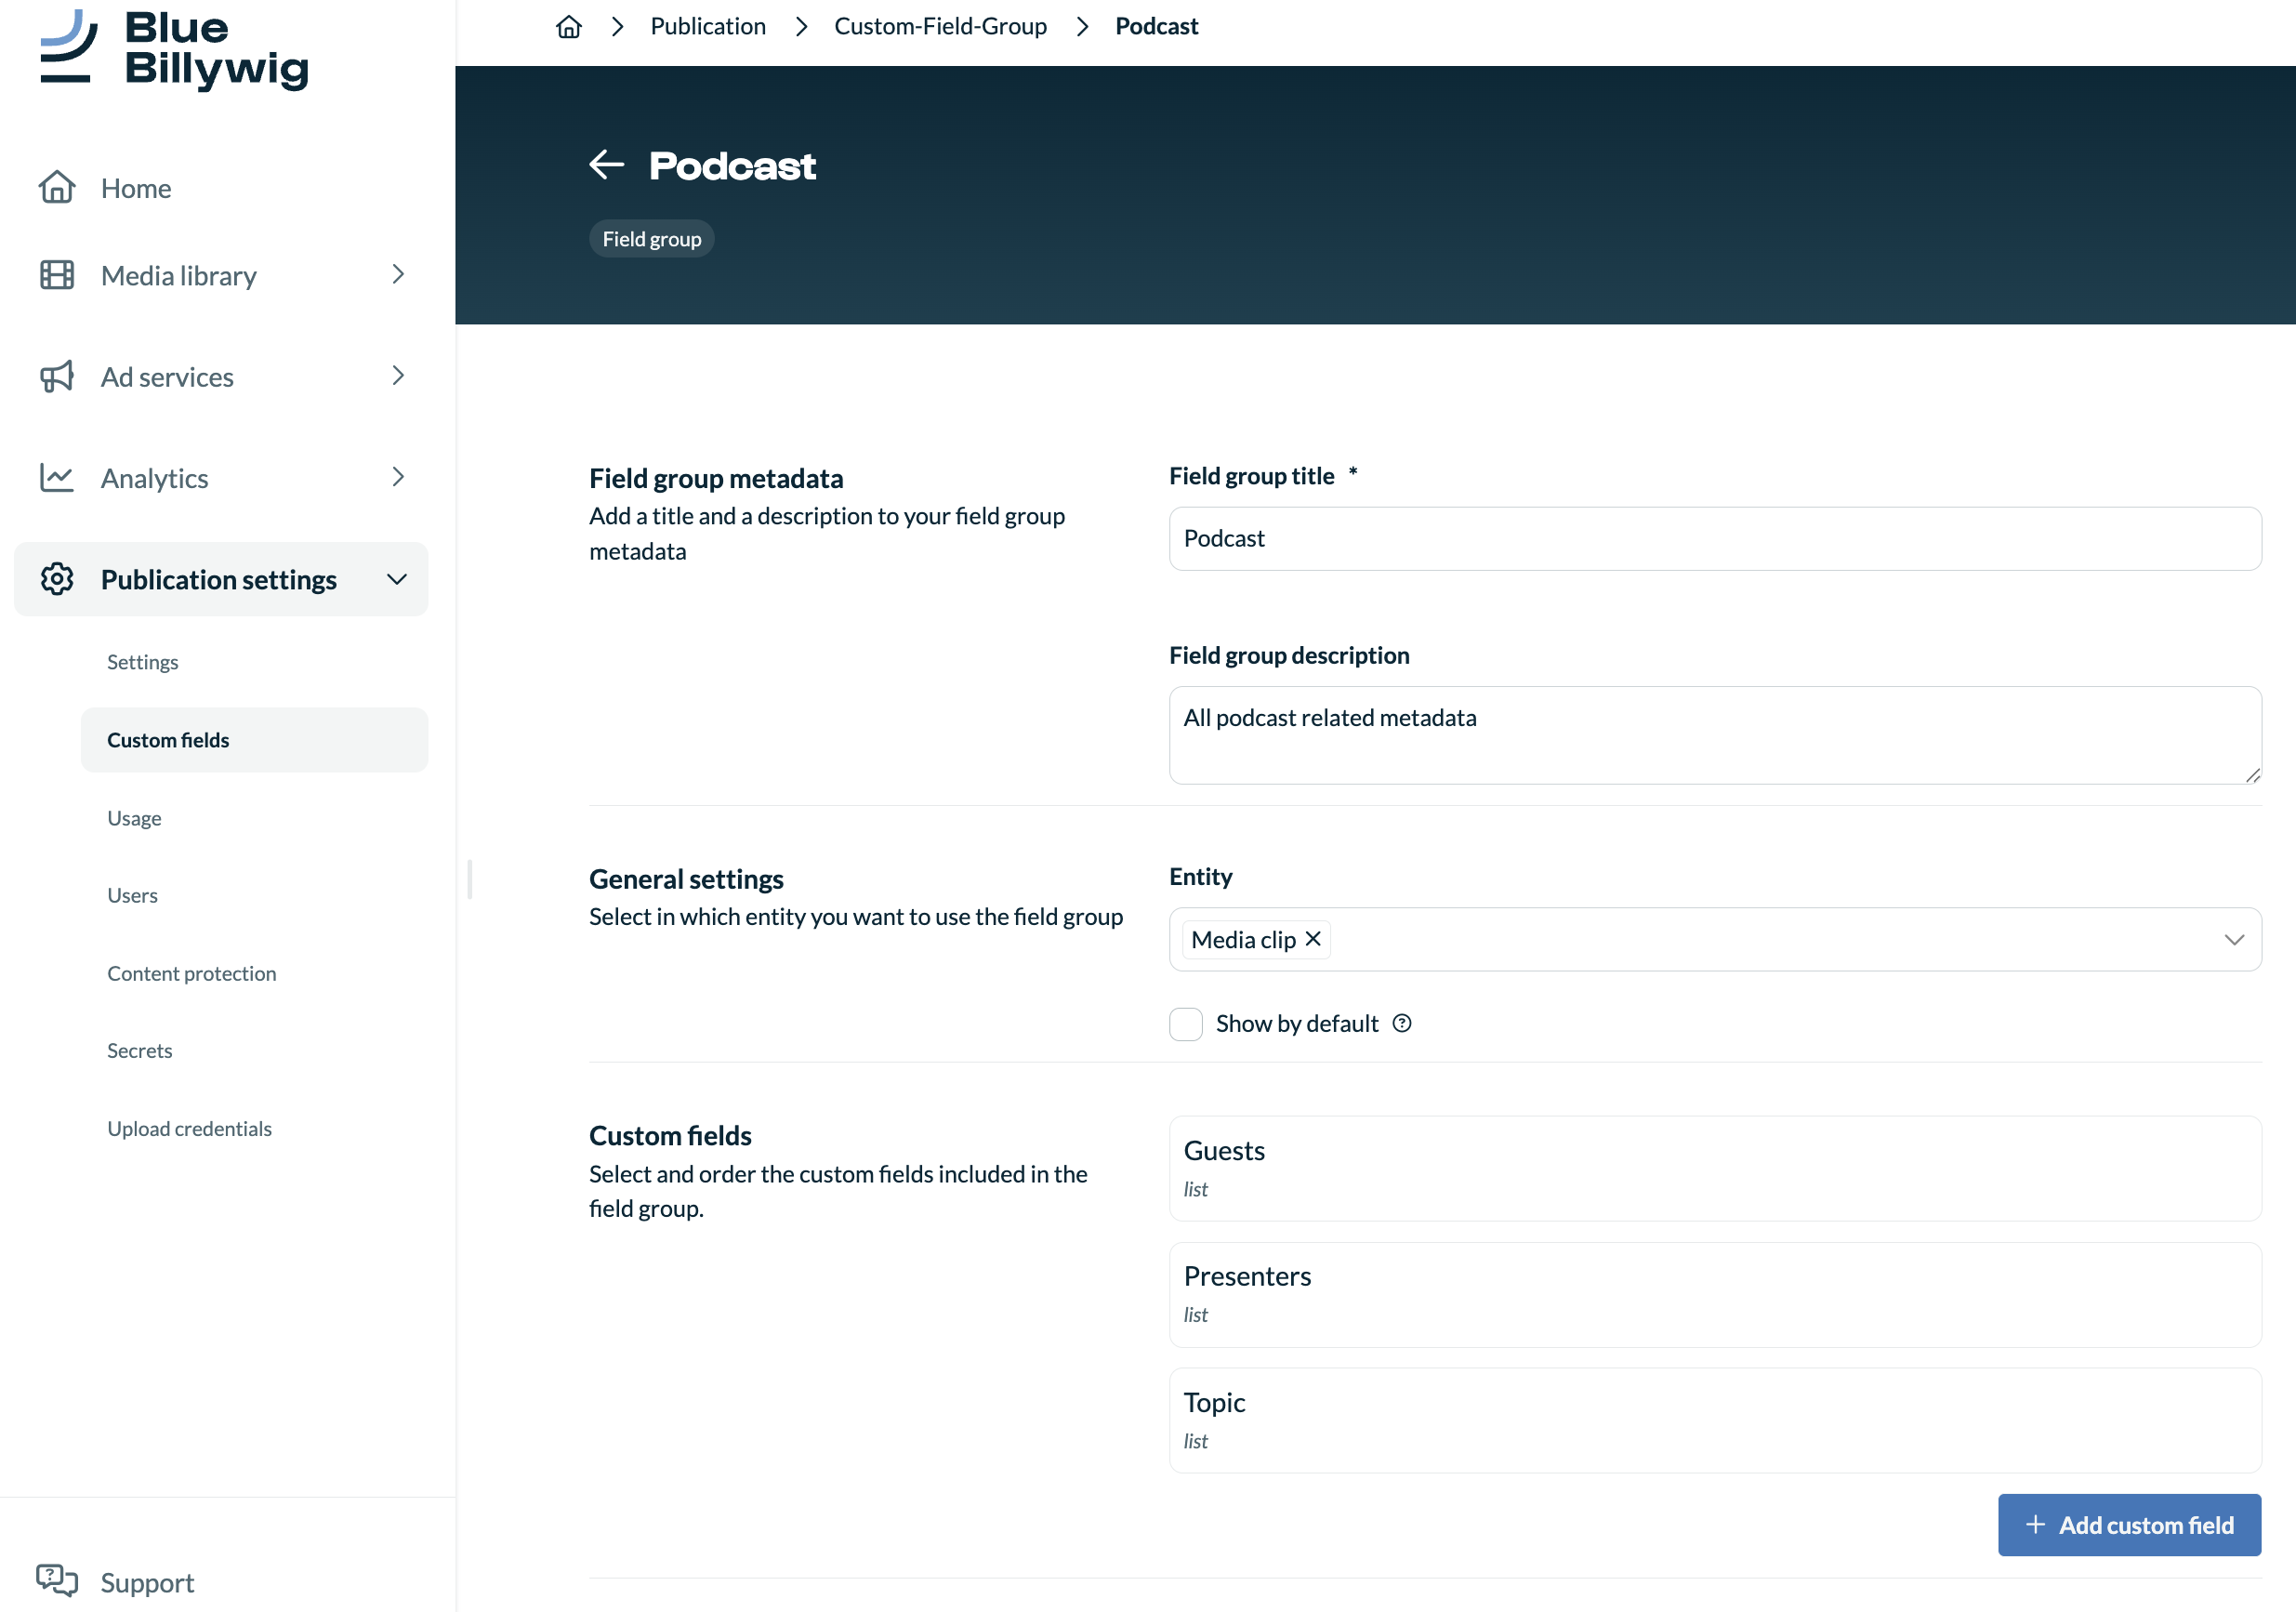The image size is (2296, 1612).
Task: Click the Analytics label
Action: 155,478
